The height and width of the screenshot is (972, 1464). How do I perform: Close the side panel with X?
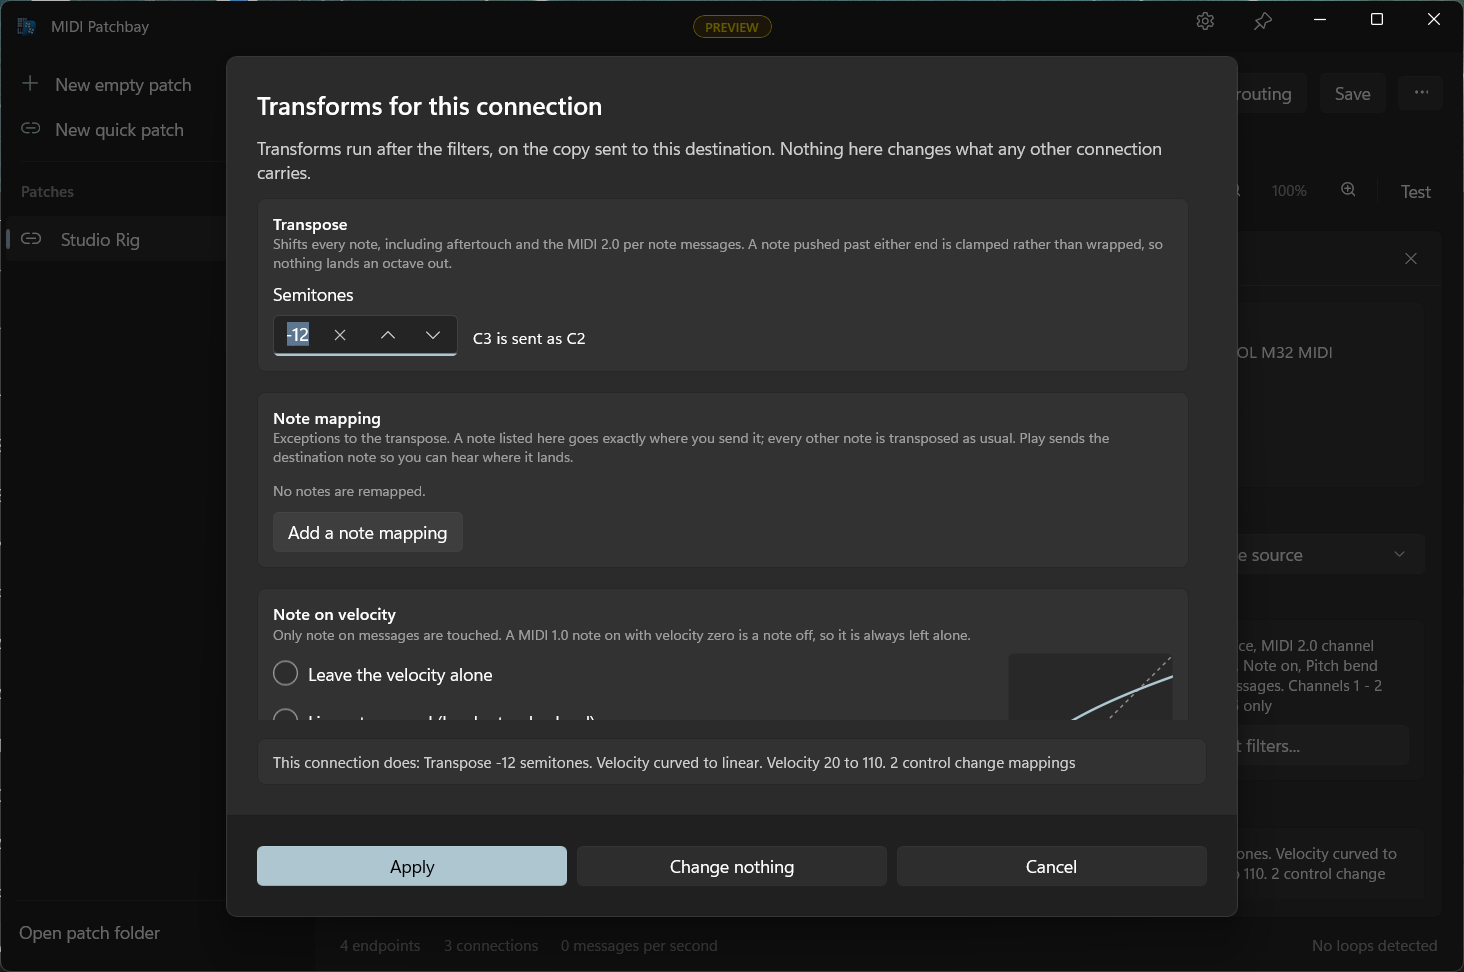(x=1411, y=259)
